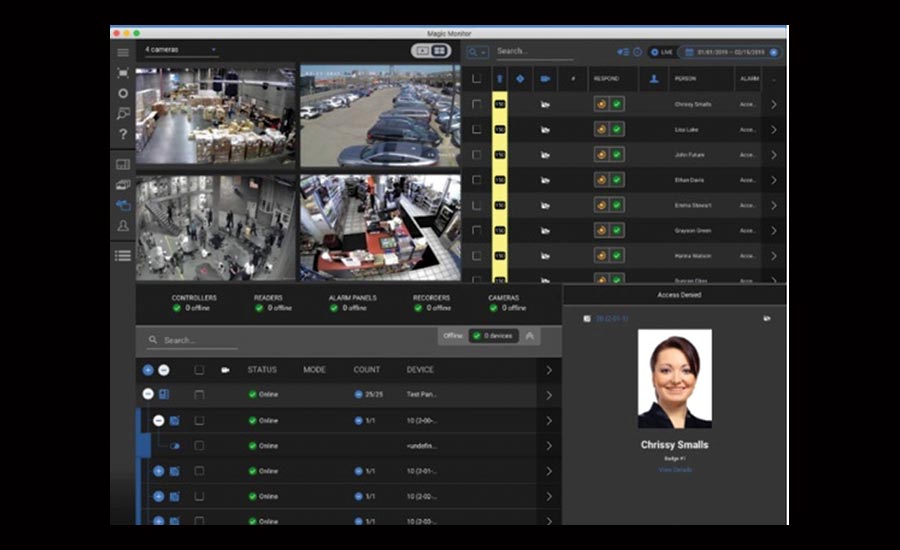Check the checkbox for John Future row
Image resolution: width=900 pixels, height=550 pixels.
pos(476,155)
